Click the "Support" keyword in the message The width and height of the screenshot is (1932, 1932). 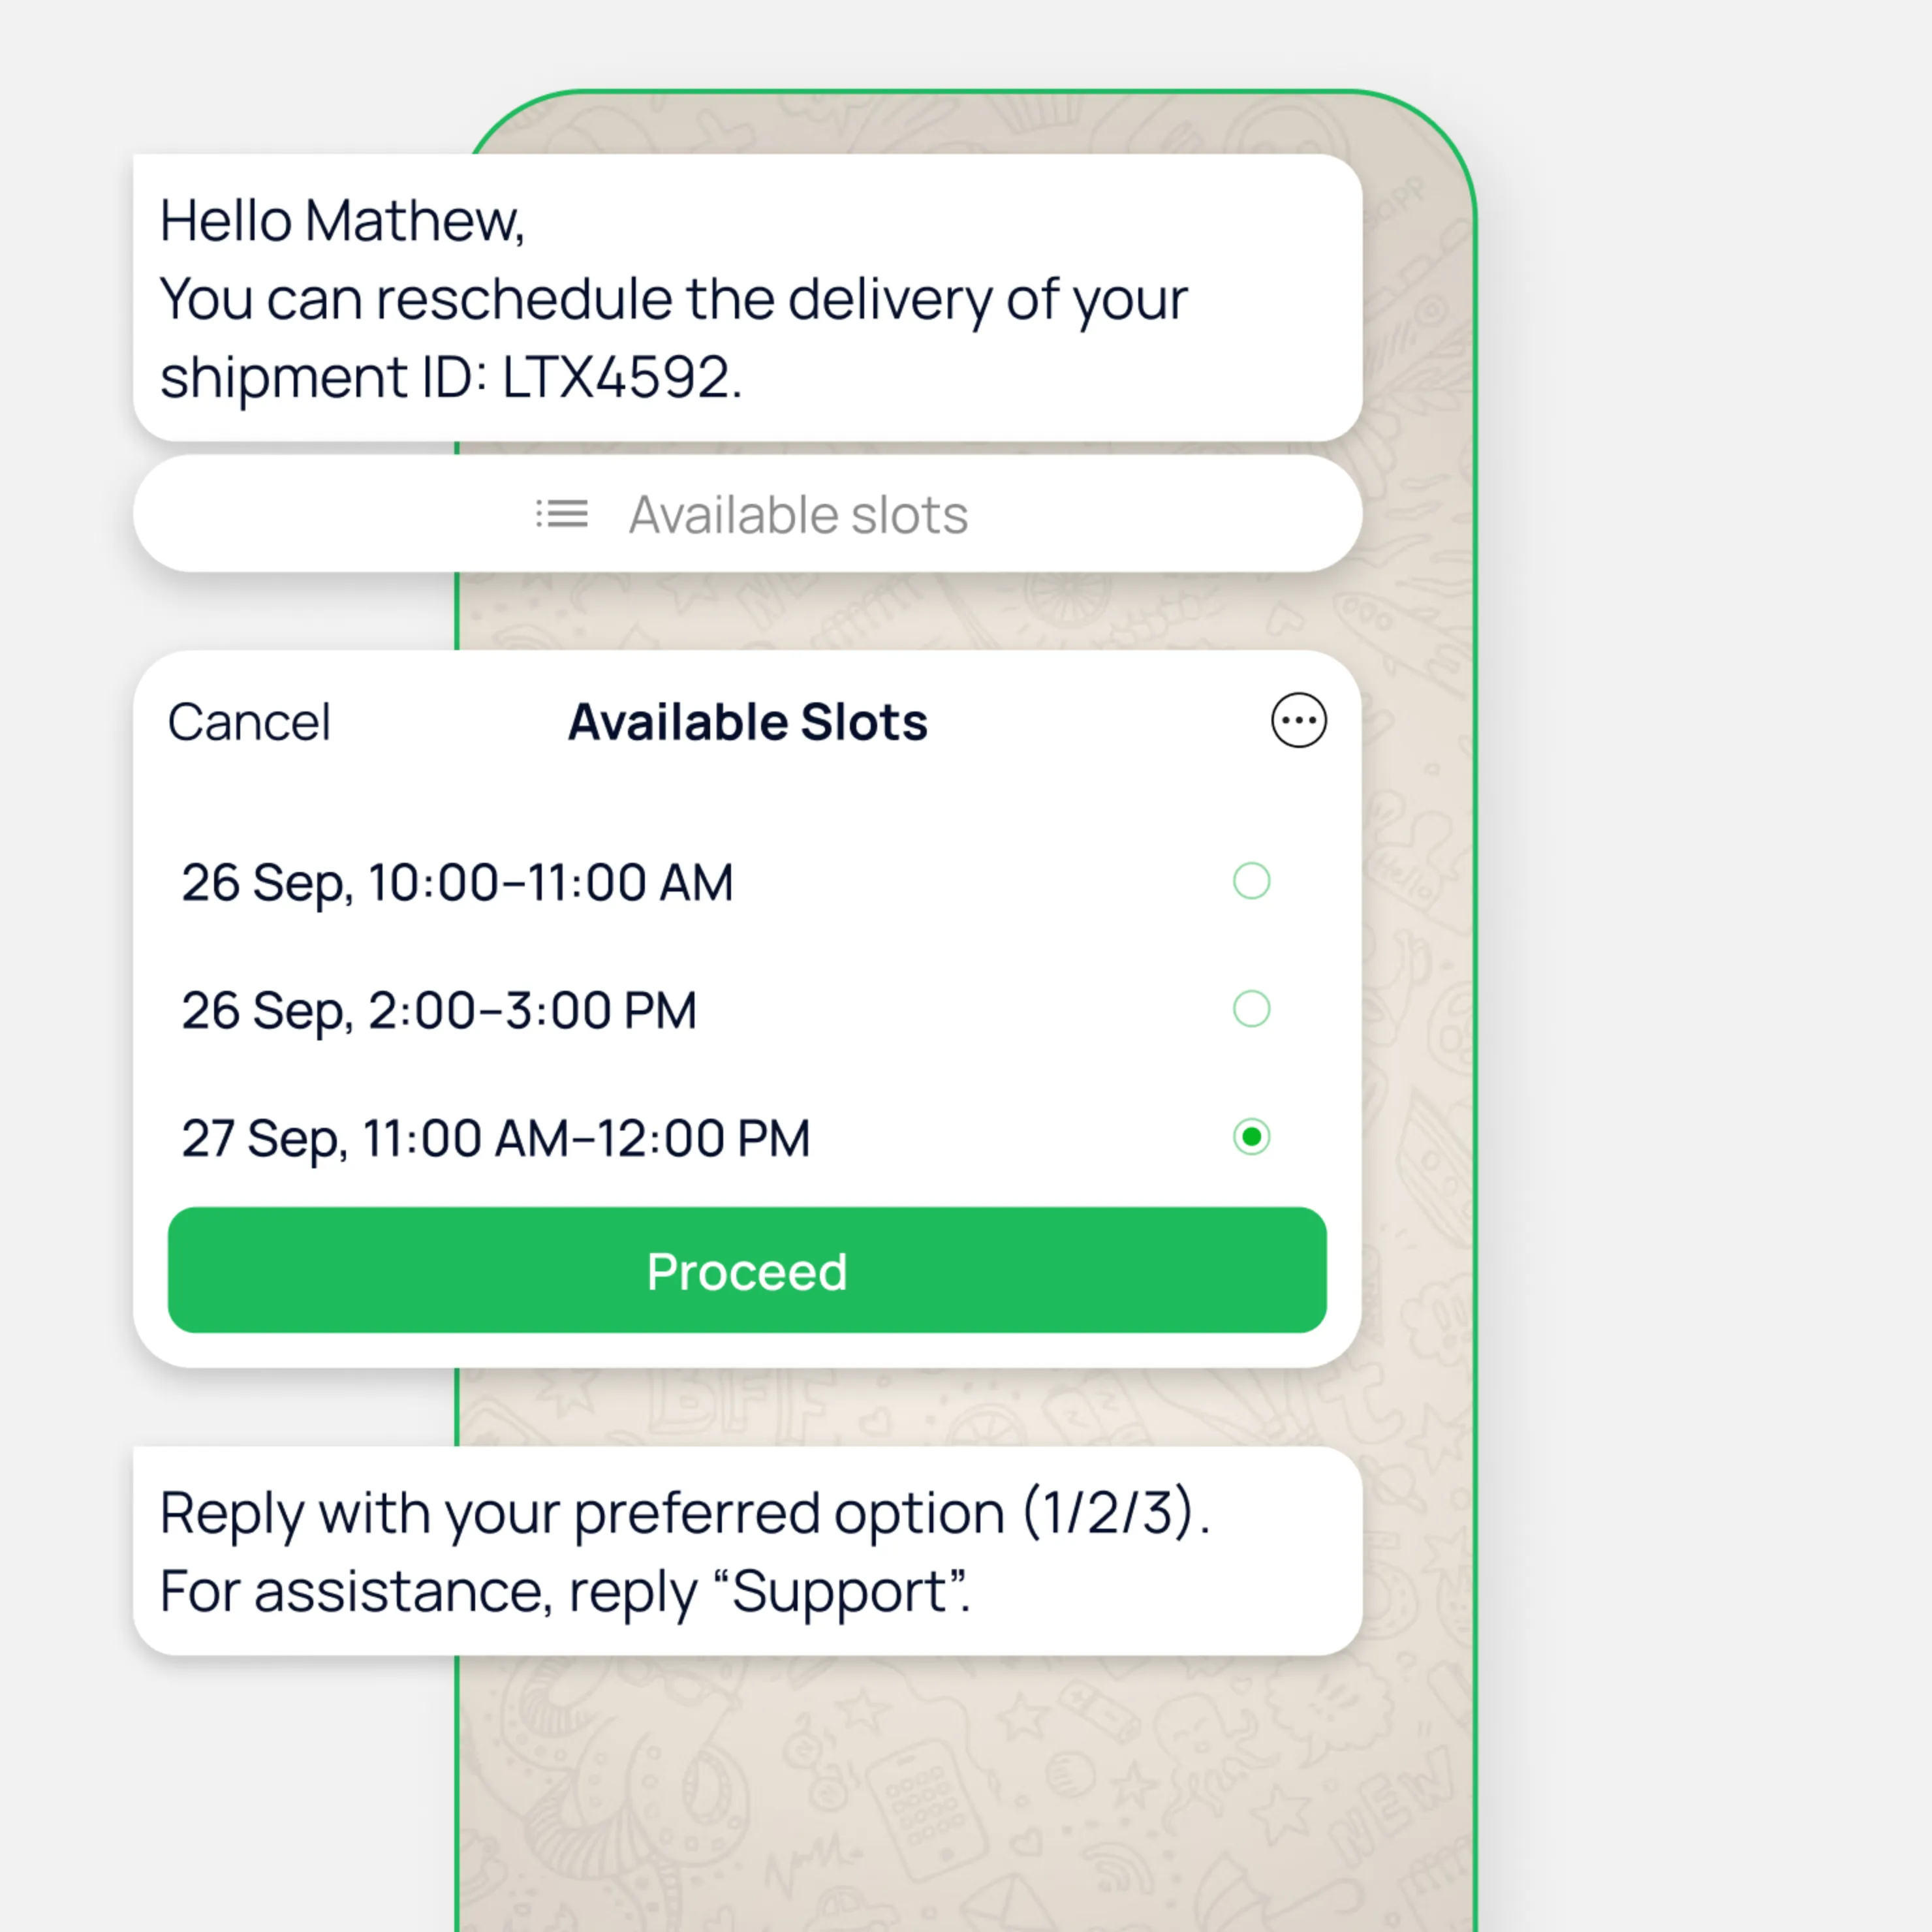click(x=840, y=1592)
